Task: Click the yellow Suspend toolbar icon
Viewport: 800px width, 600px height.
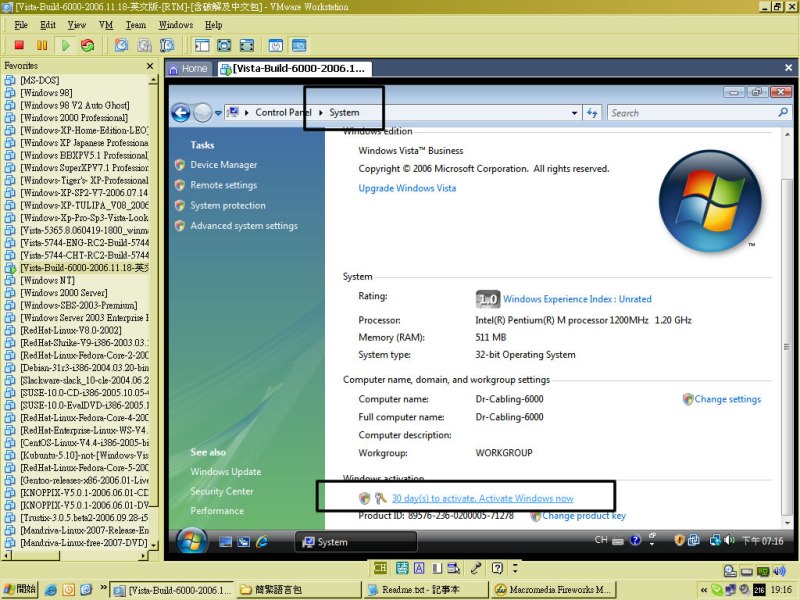Action: pyautogui.click(x=42, y=45)
